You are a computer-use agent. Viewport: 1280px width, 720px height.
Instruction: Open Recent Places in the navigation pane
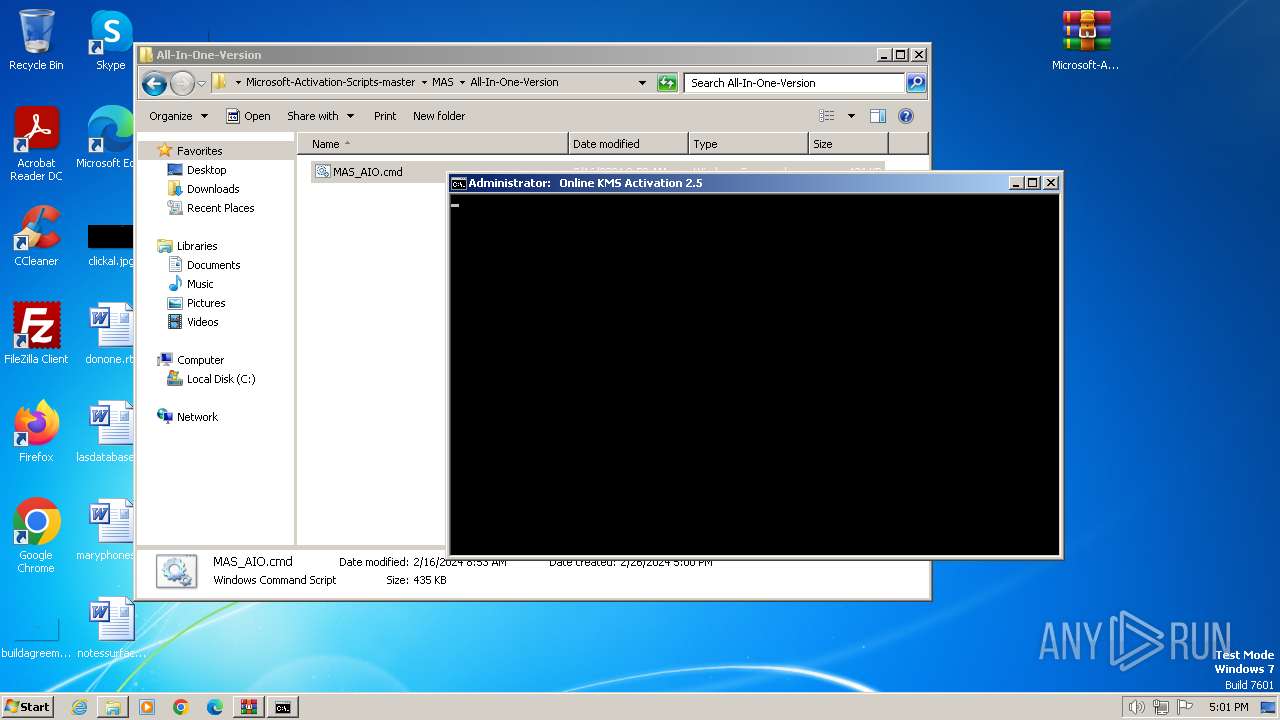click(x=220, y=208)
